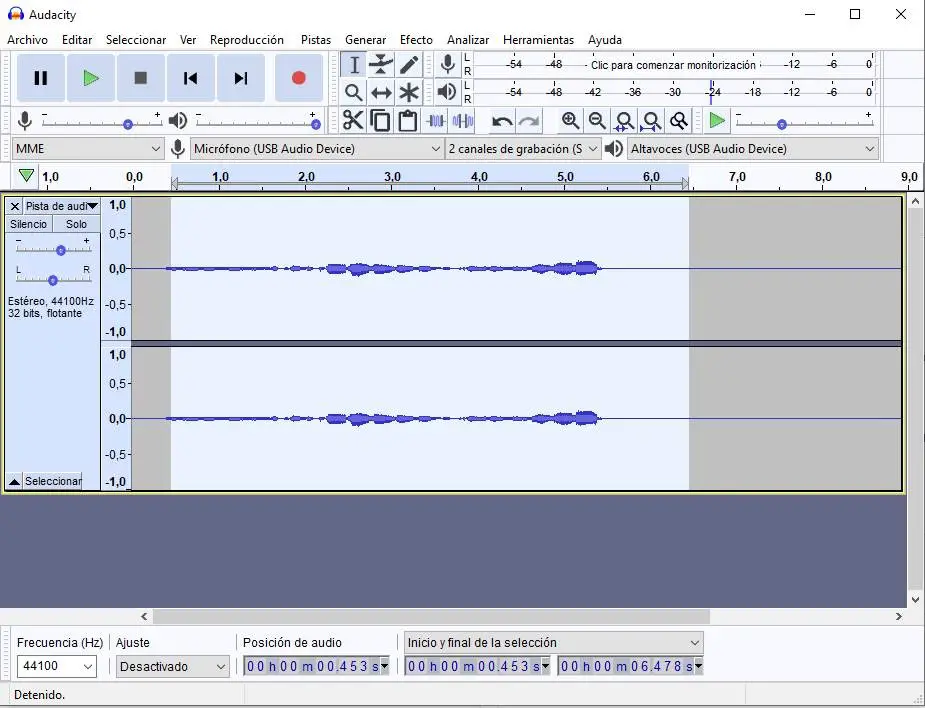The height and width of the screenshot is (708, 925).
Task: Solo the audio track
Action: (x=76, y=224)
